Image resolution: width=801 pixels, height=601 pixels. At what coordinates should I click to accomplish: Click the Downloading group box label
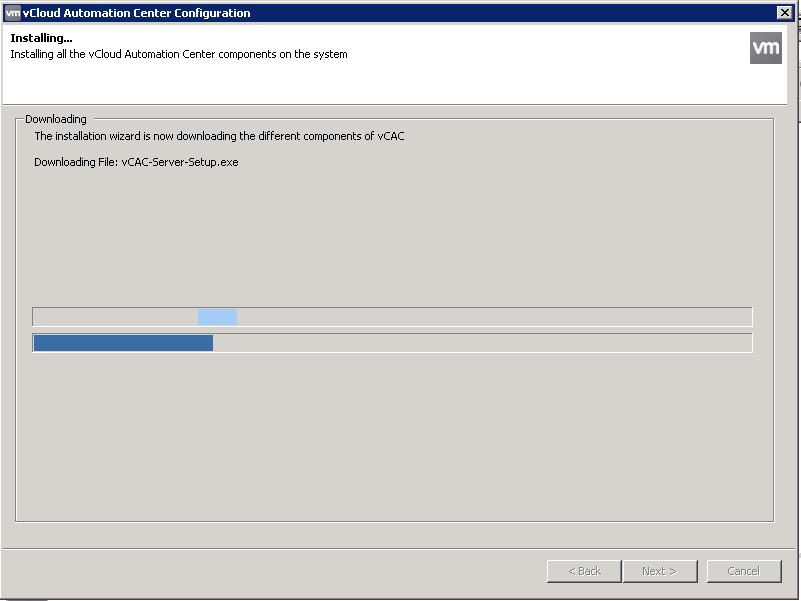click(56, 119)
